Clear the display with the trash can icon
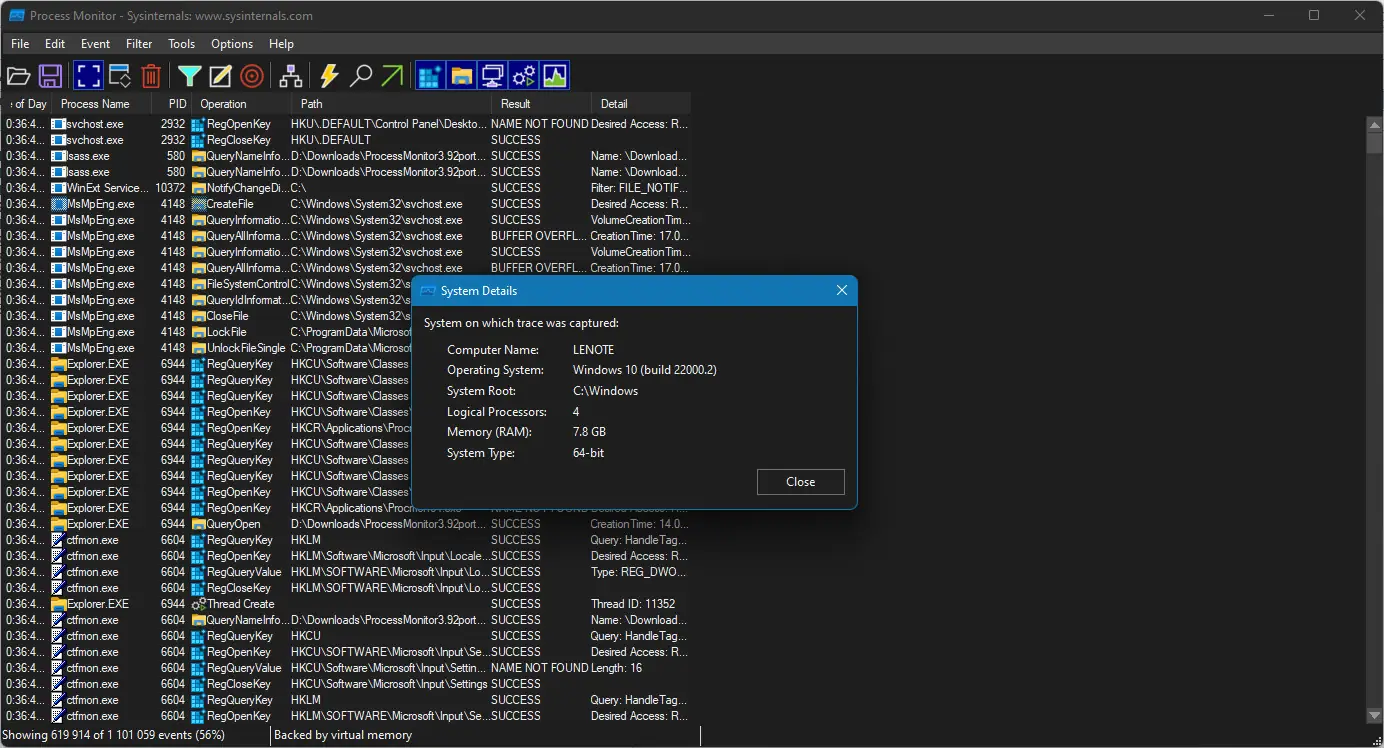 (x=151, y=76)
